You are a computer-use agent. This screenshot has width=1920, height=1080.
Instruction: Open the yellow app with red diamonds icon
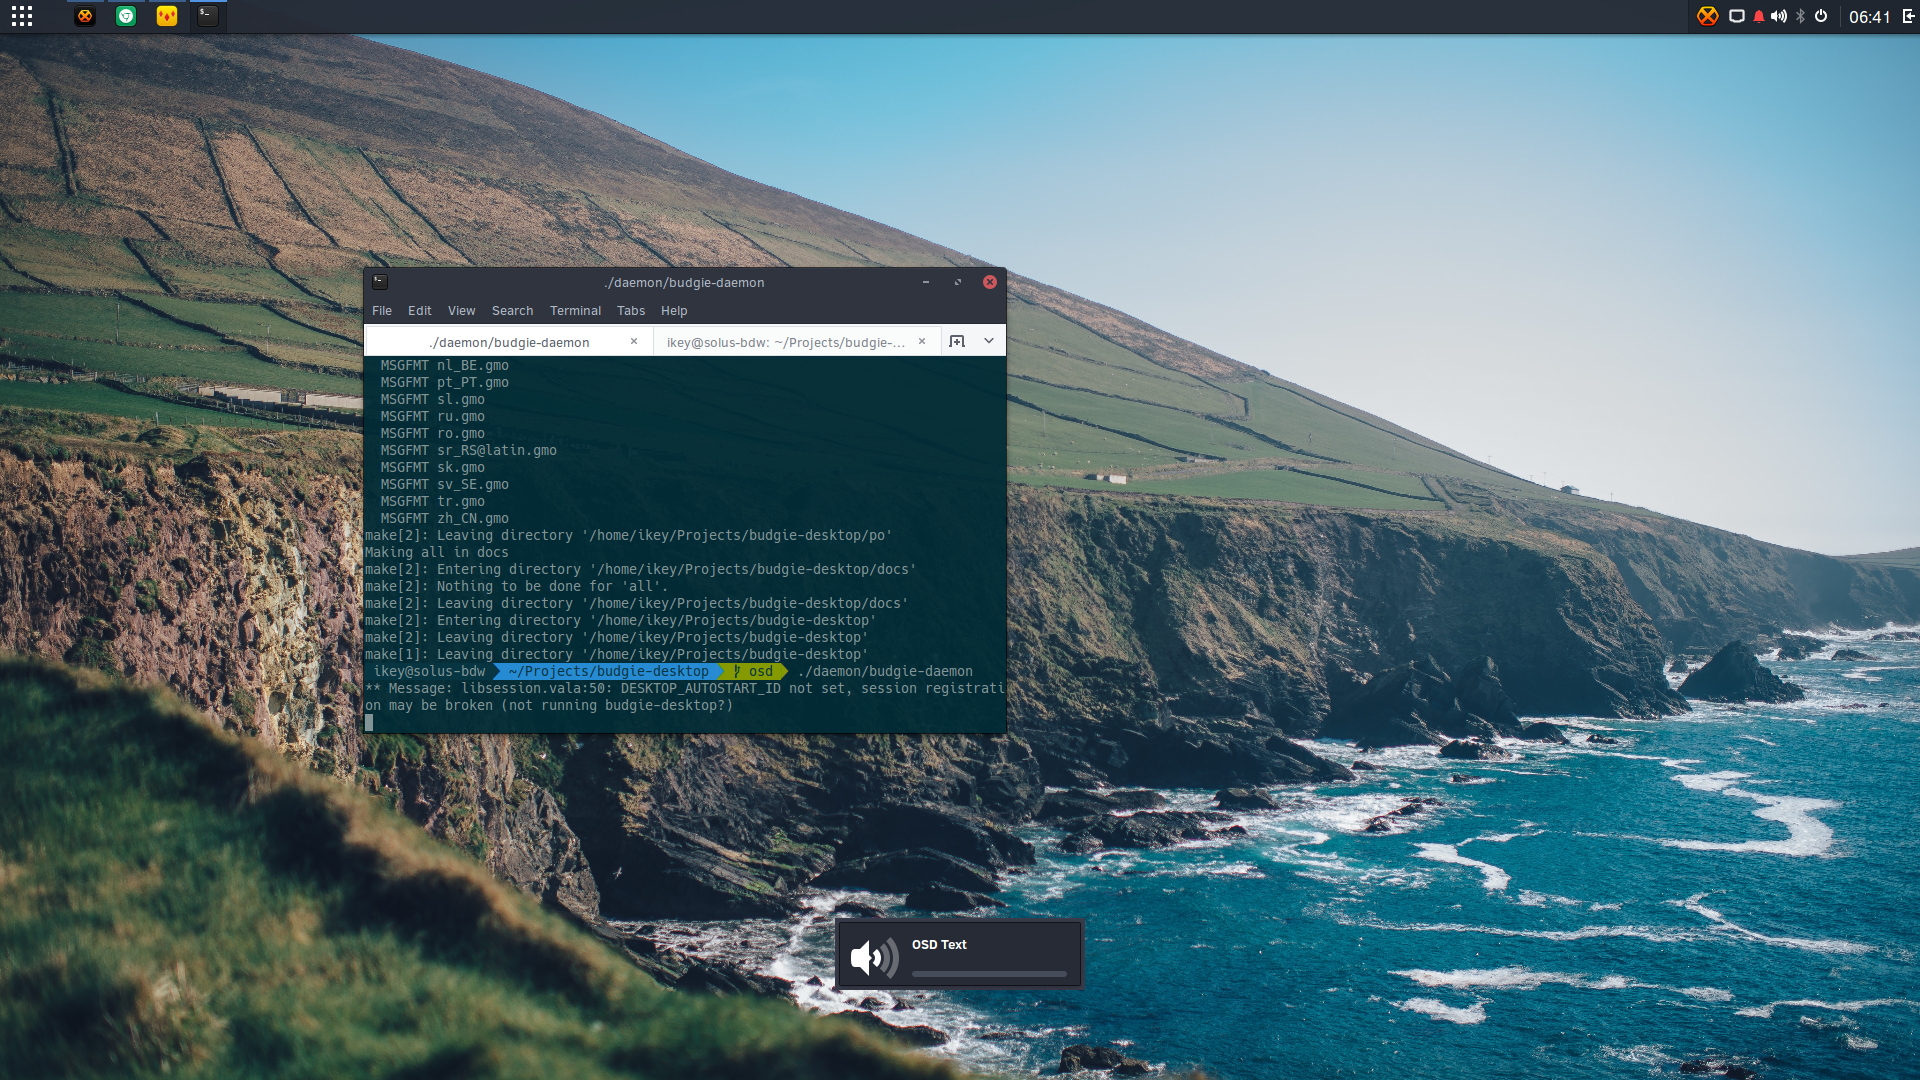click(167, 16)
